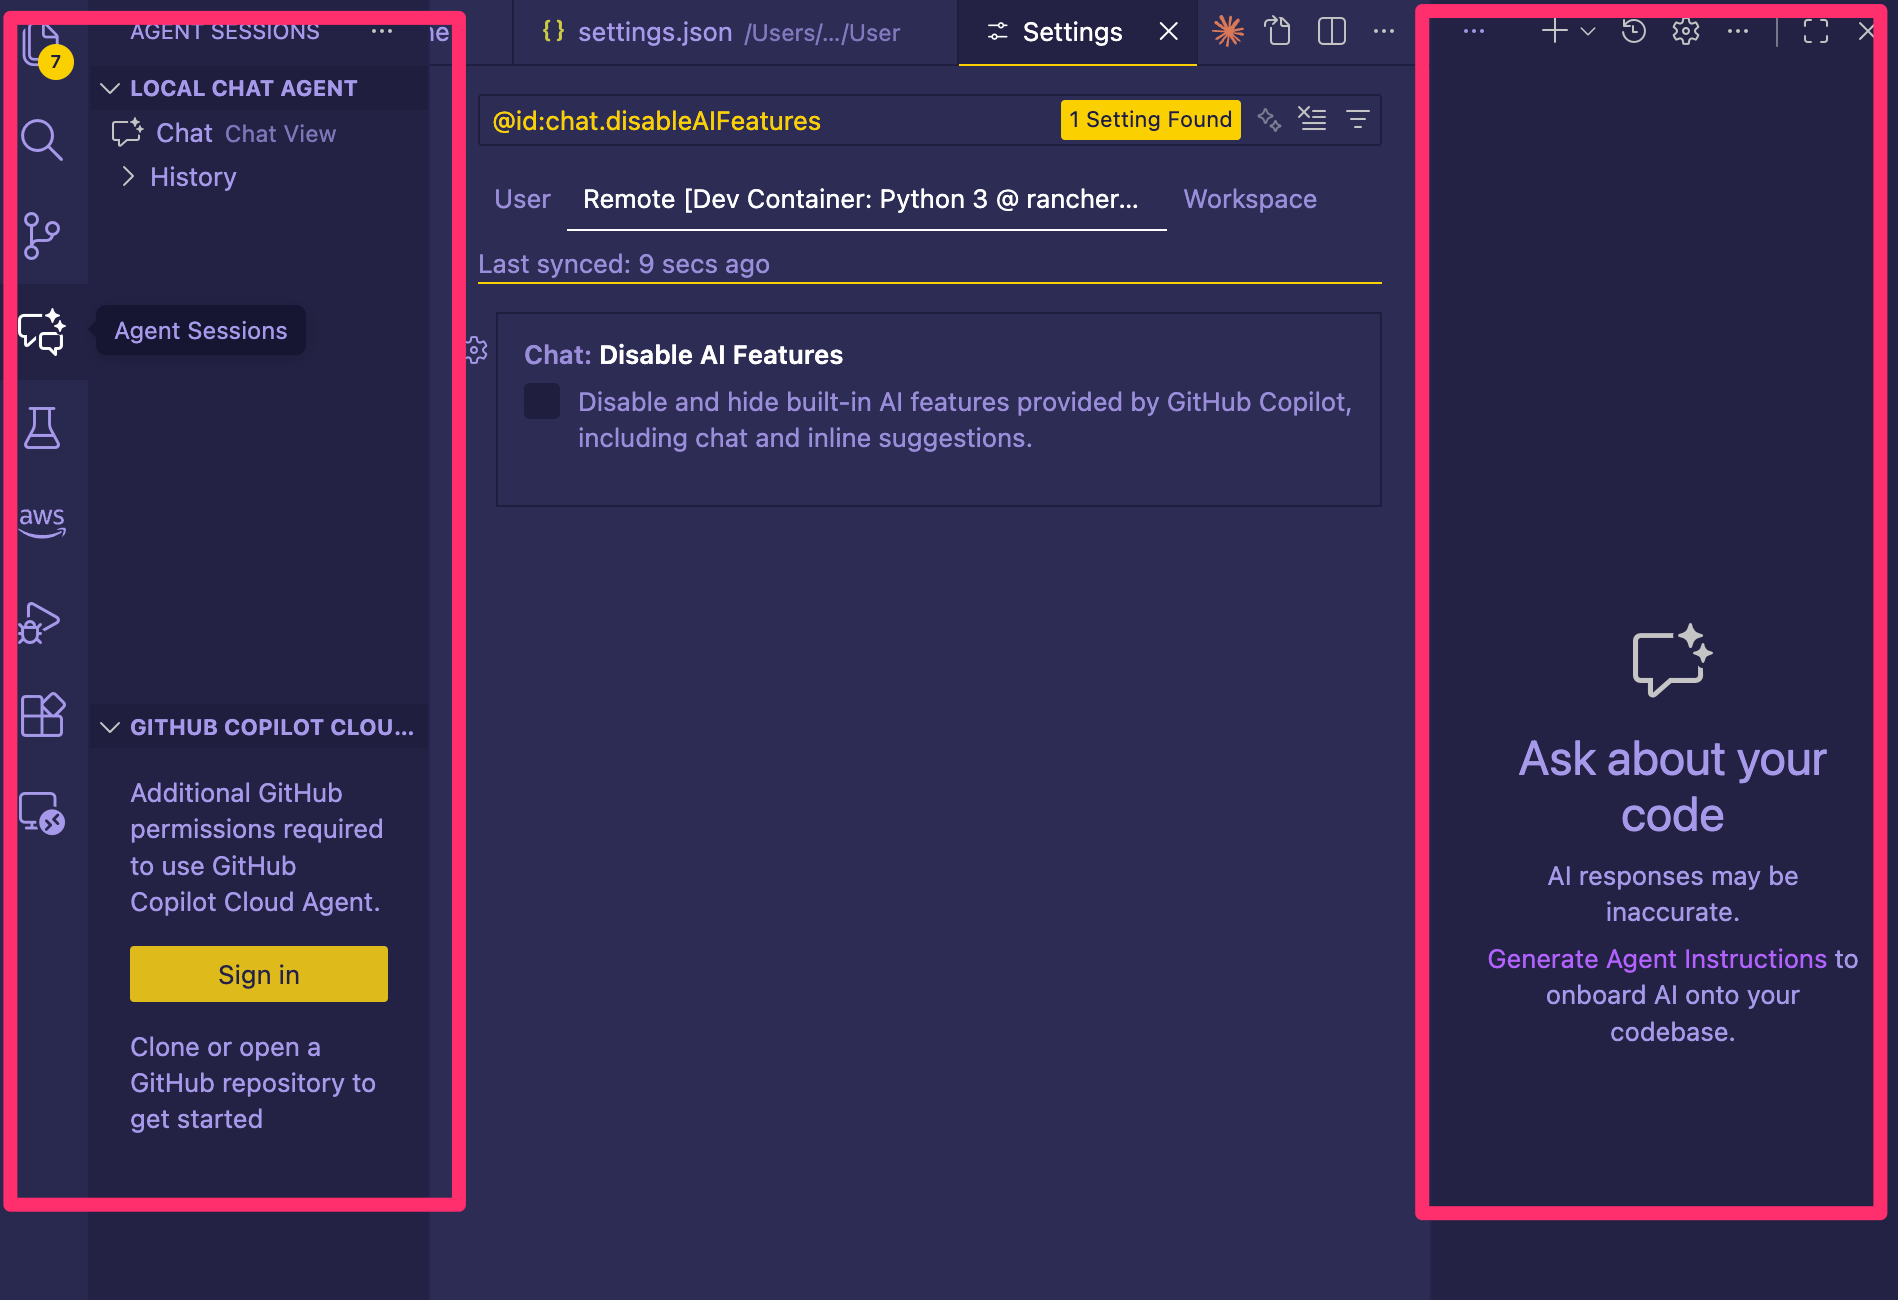
Task: Open the Generate Agent Instructions link
Action: point(1656,959)
